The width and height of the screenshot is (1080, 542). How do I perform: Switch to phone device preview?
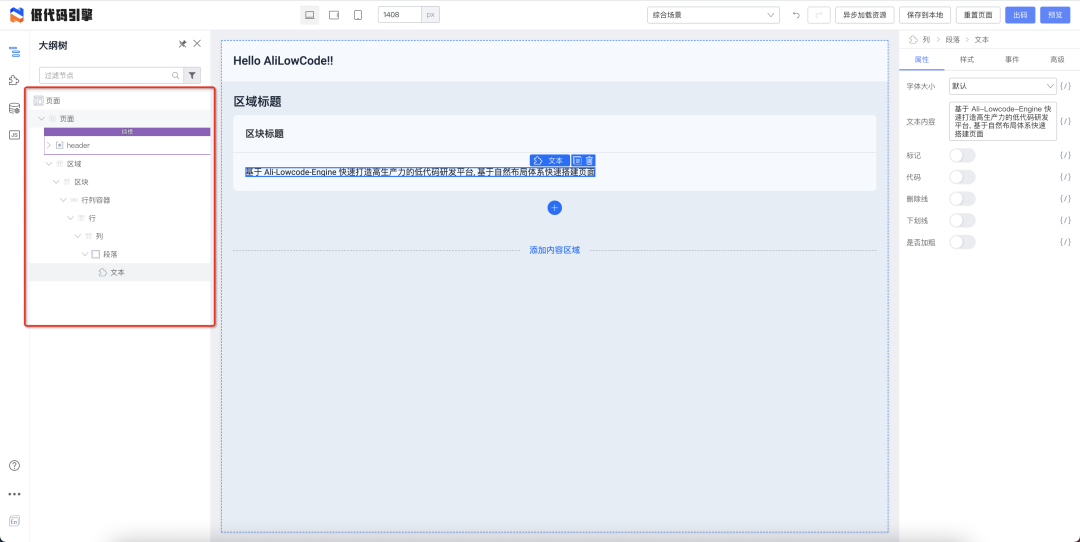tap(358, 15)
